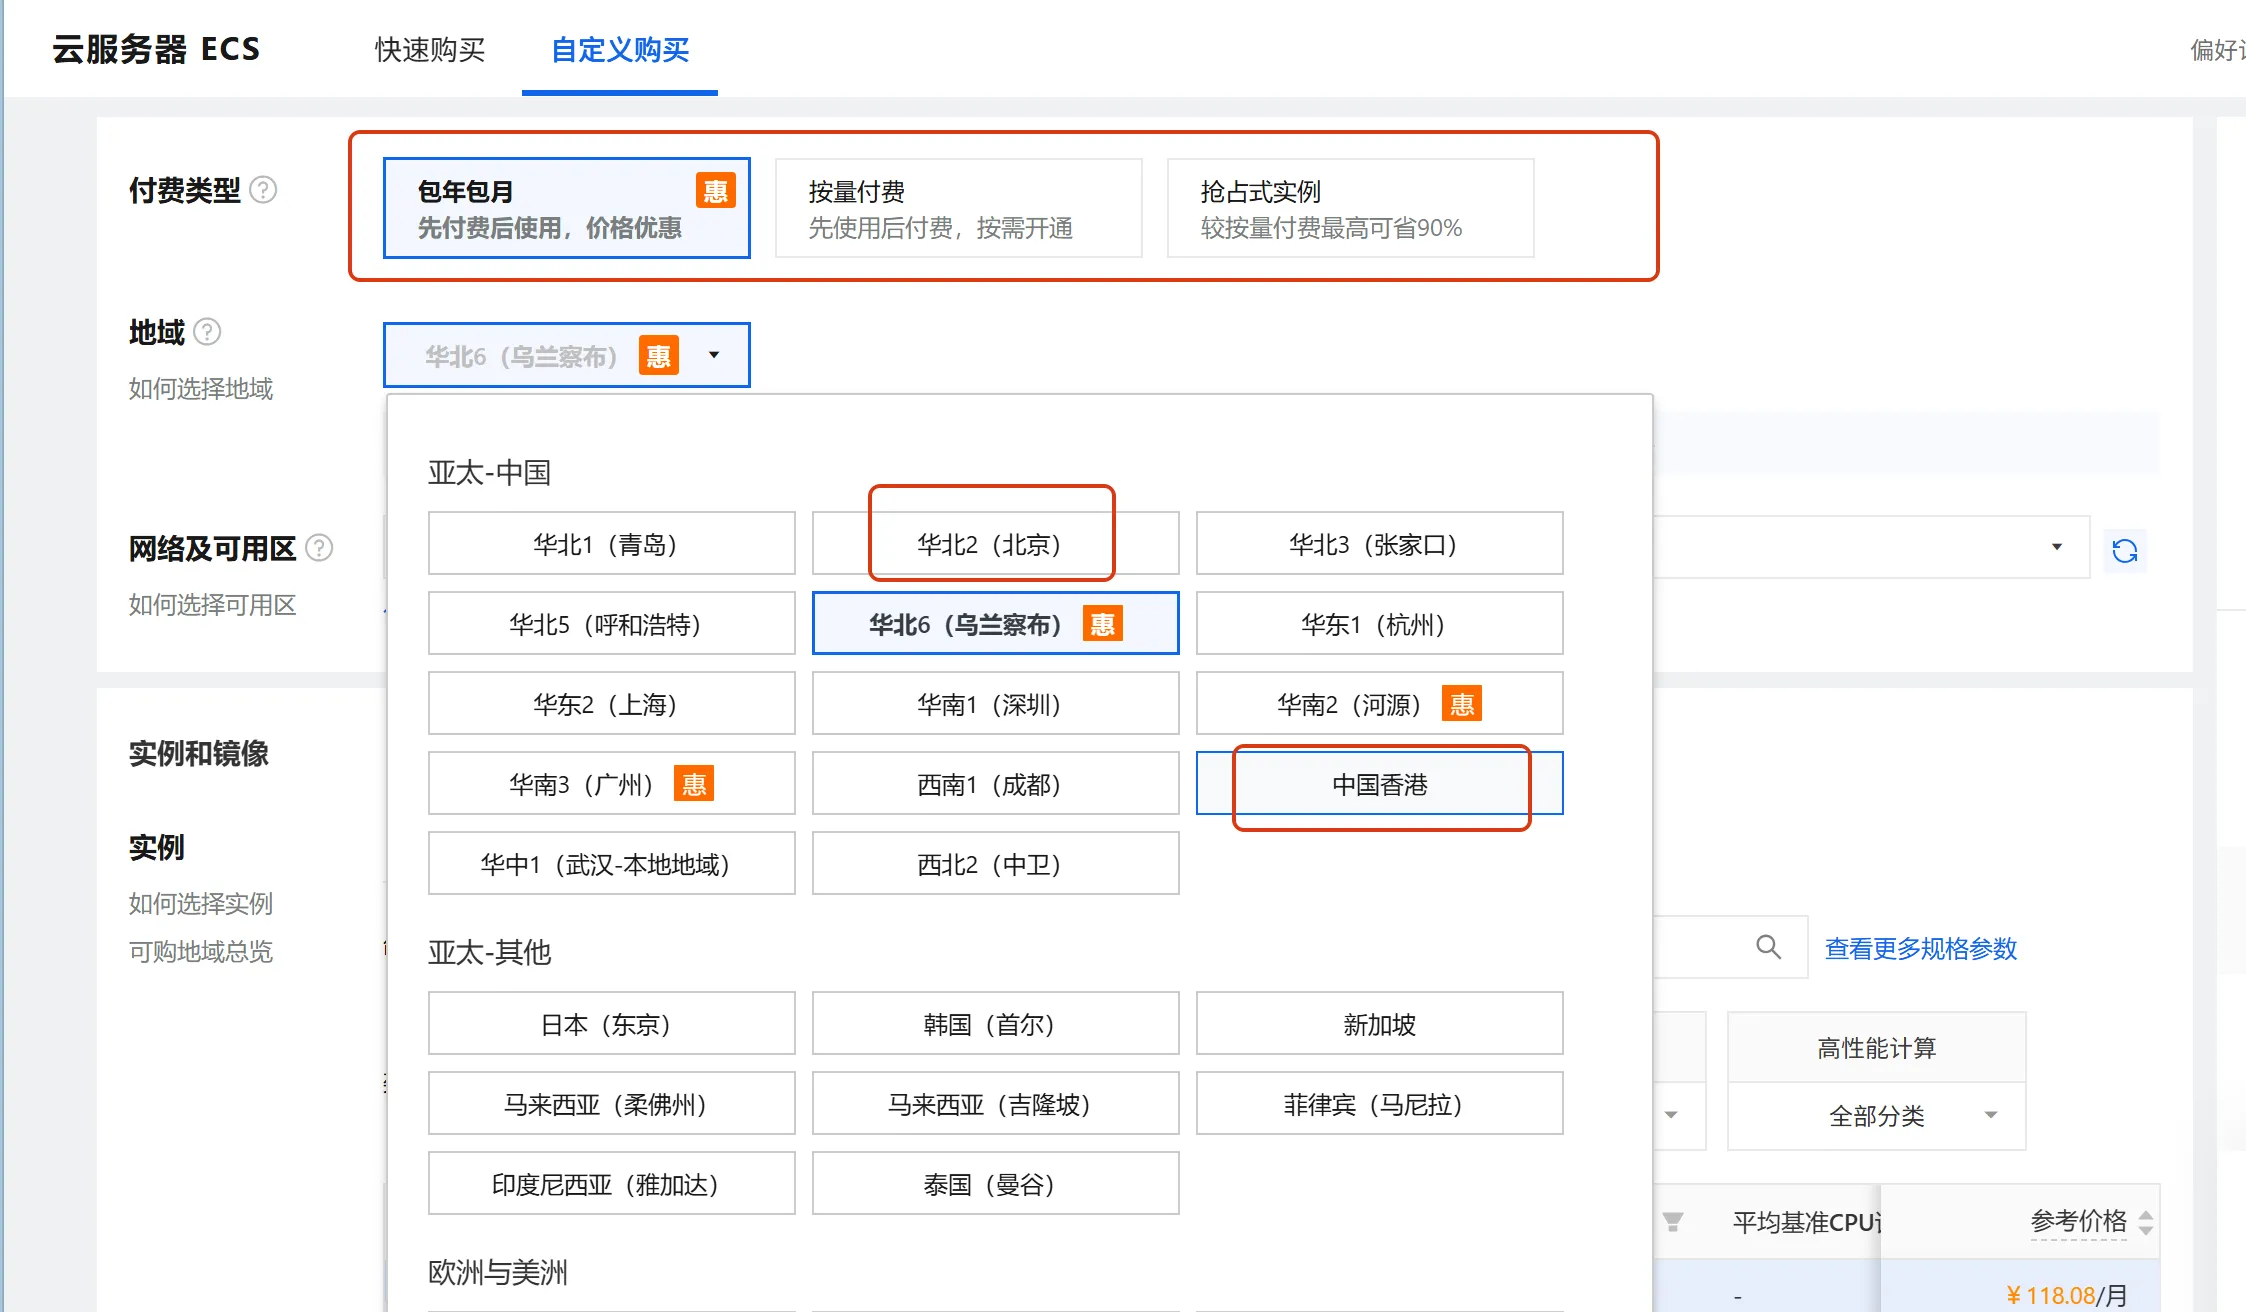
Task: Open 可购地域总览 link
Action: pyautogui.click(x=201, y=952)
